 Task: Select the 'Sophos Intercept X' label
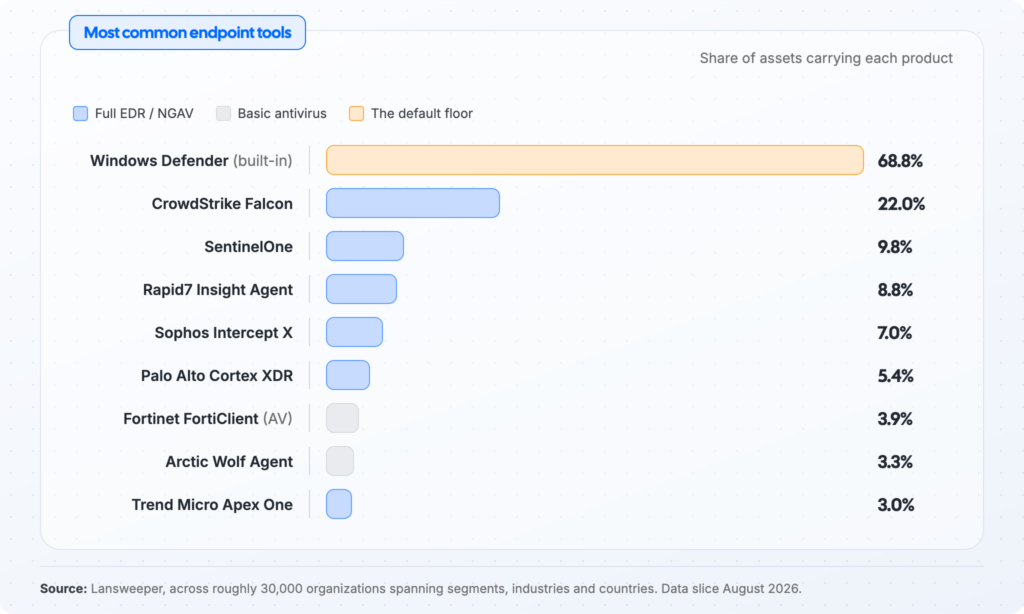[x=223, y=333]
